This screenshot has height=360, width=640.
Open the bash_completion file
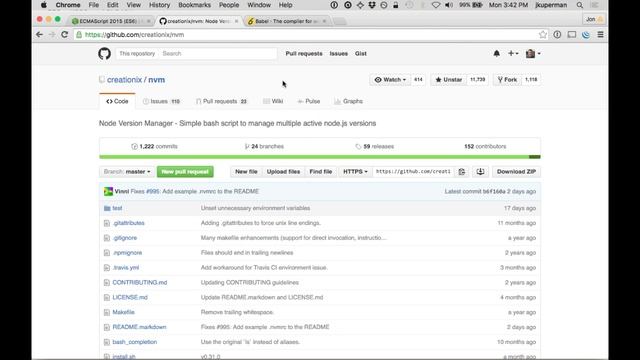(135, 342)
